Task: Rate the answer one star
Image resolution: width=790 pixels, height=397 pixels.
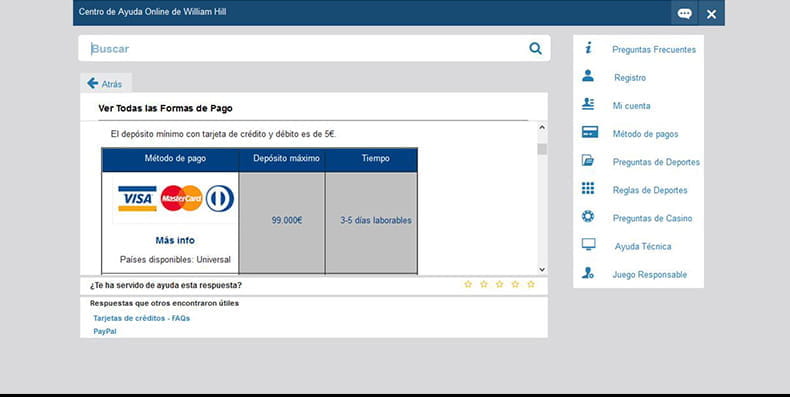Action: 468,284
